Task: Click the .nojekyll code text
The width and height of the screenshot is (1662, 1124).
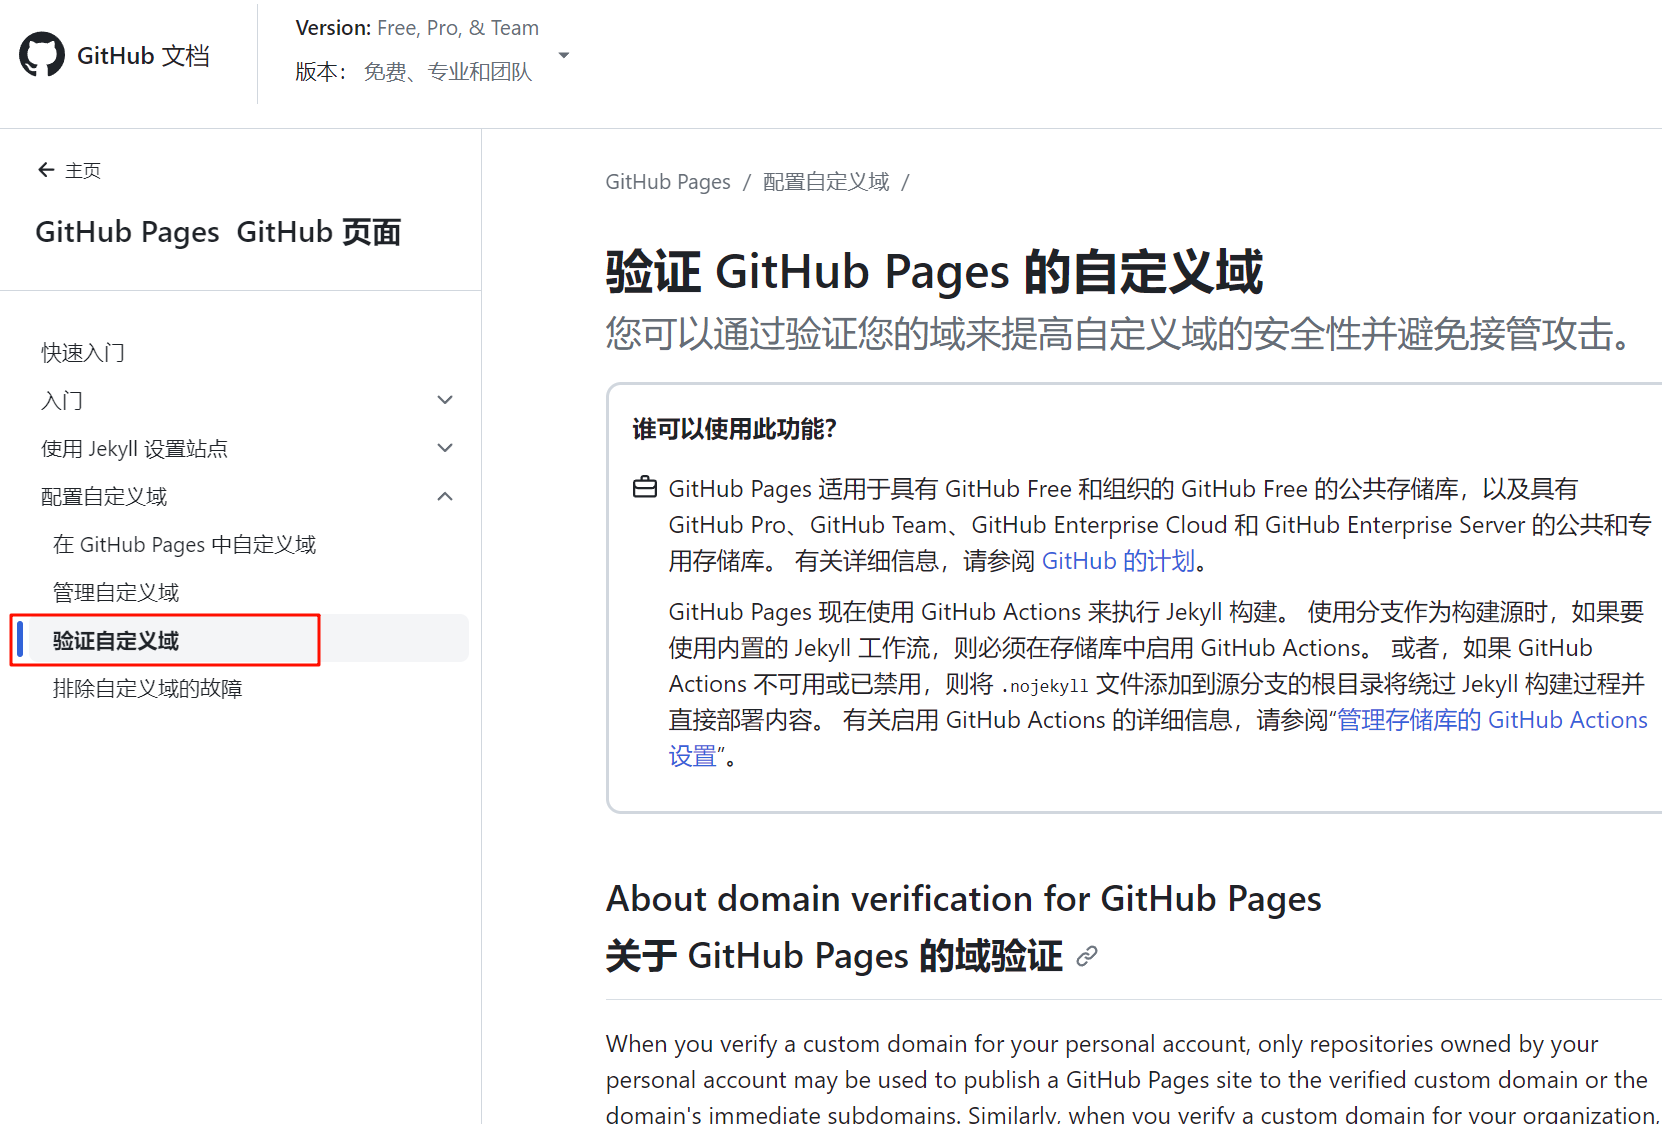Action: tap(1045, 686)
